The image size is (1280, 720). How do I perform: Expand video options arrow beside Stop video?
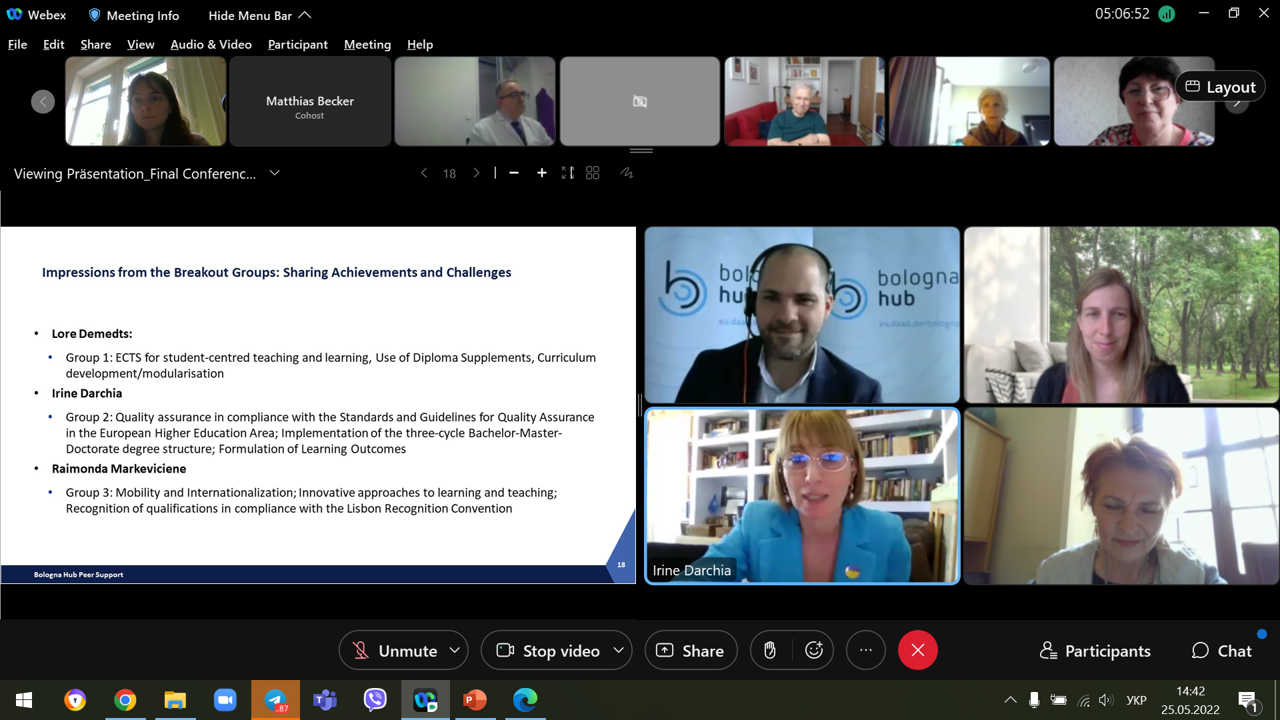619,651
